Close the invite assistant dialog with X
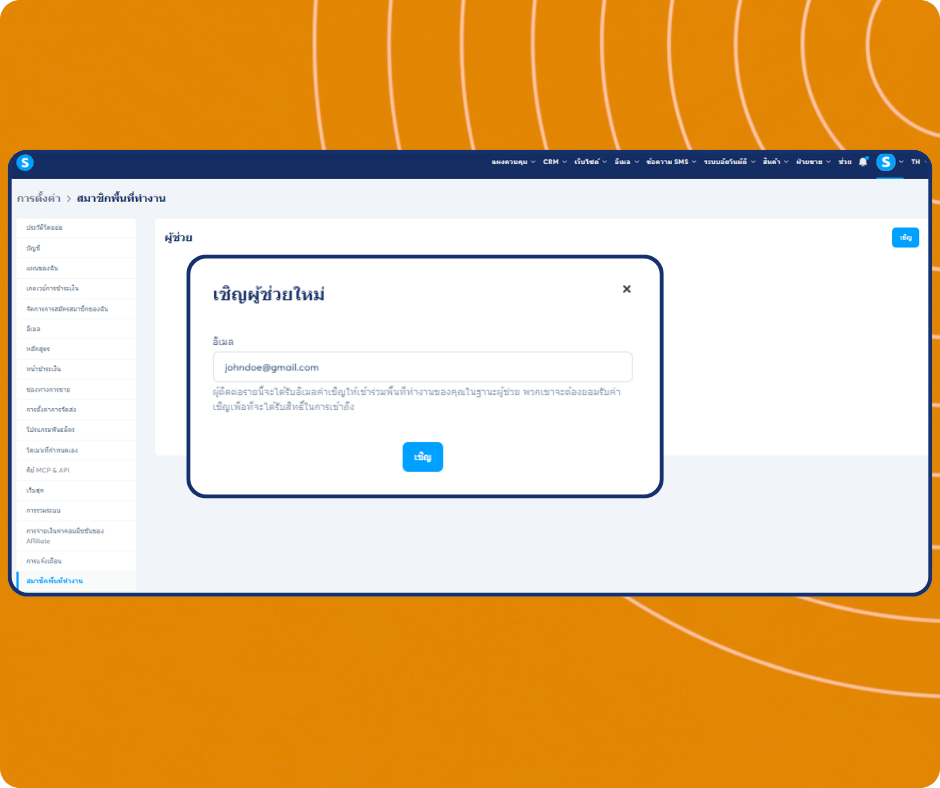Screen dimensions: 940x788 [x=626, y=289]
